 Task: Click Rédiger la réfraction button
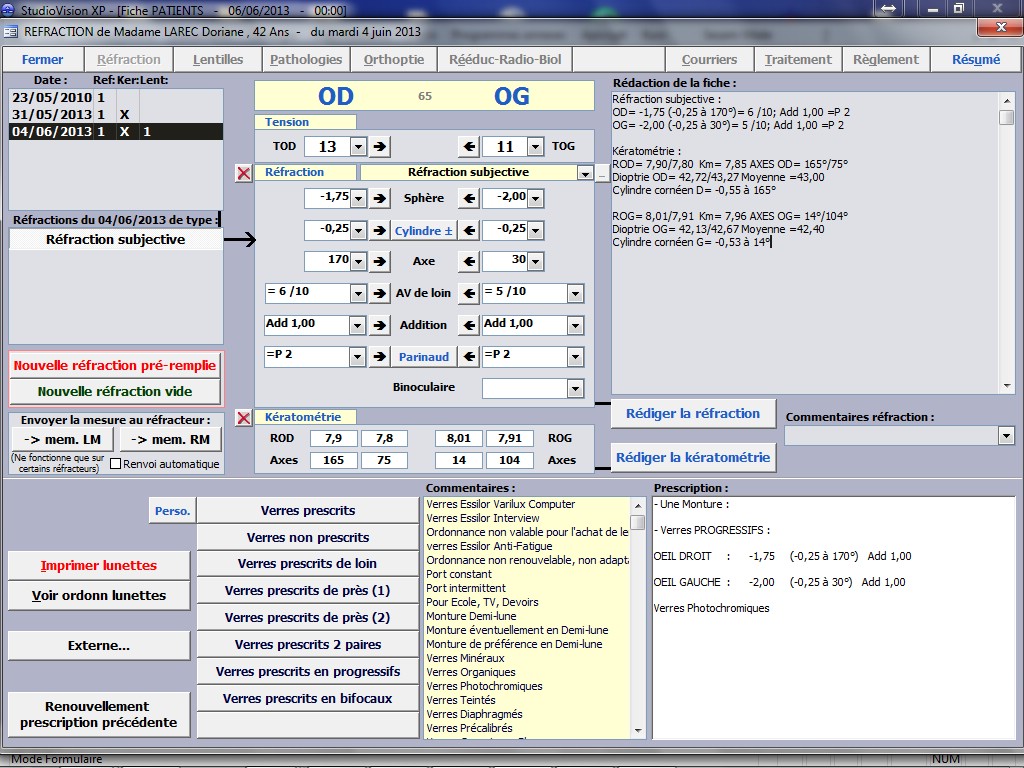pos(692,413)
